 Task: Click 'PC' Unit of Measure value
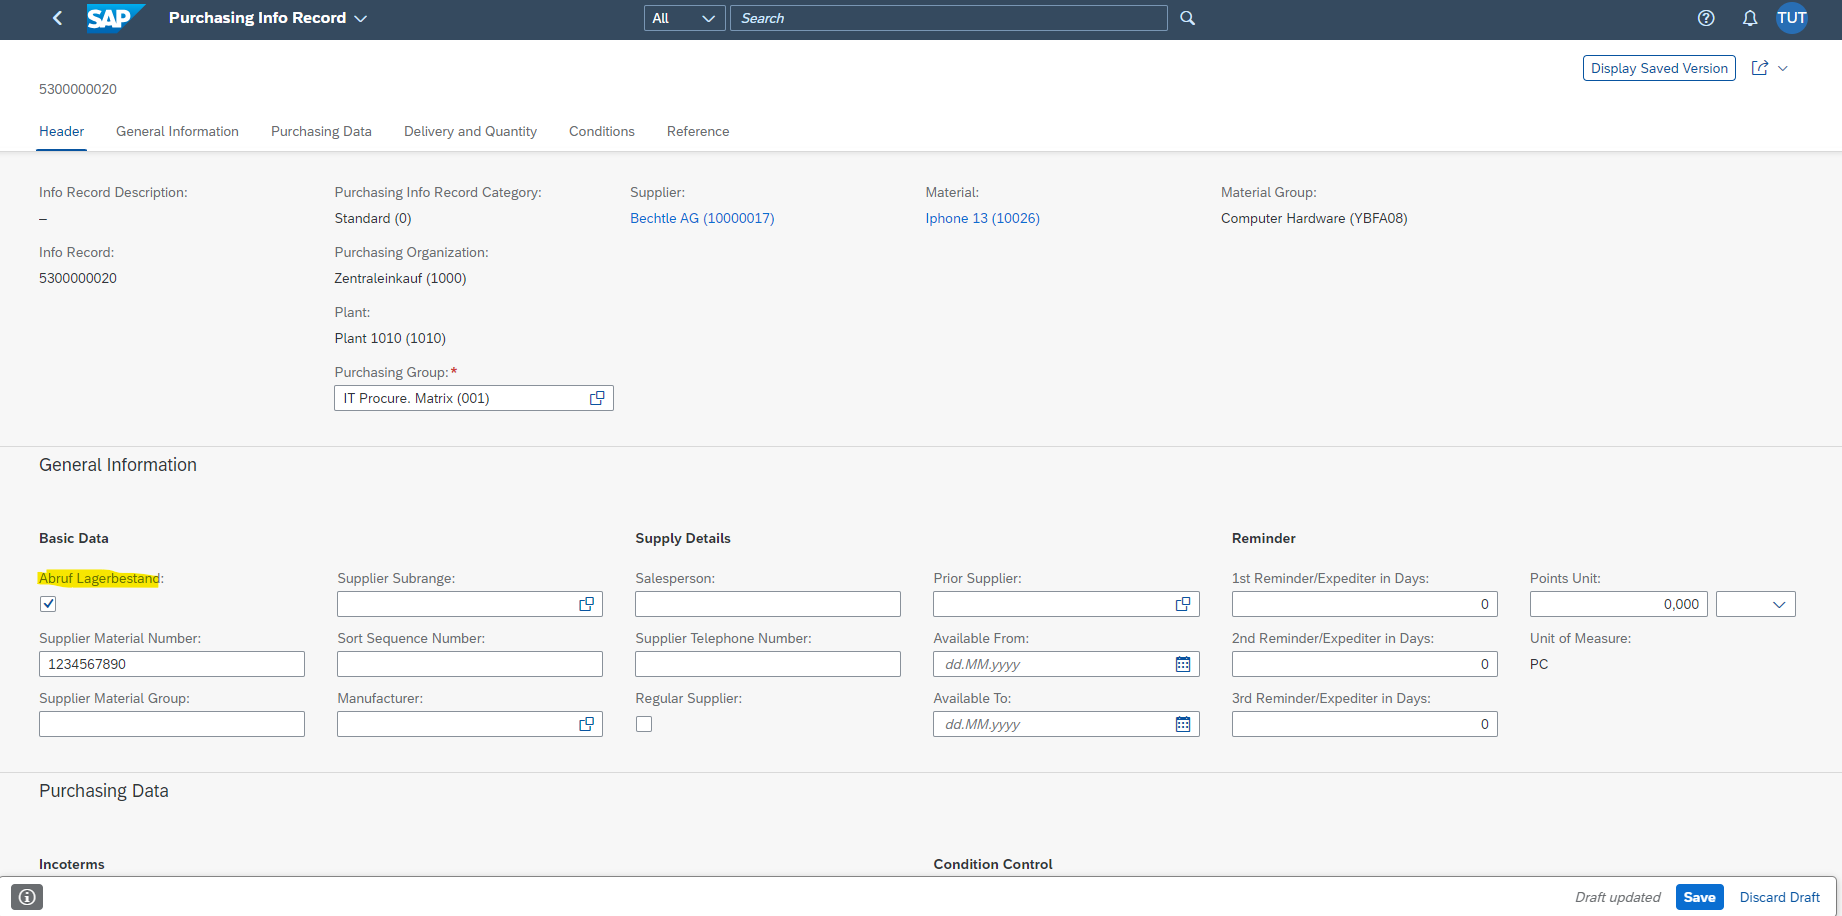click(x=1539, y=664)
